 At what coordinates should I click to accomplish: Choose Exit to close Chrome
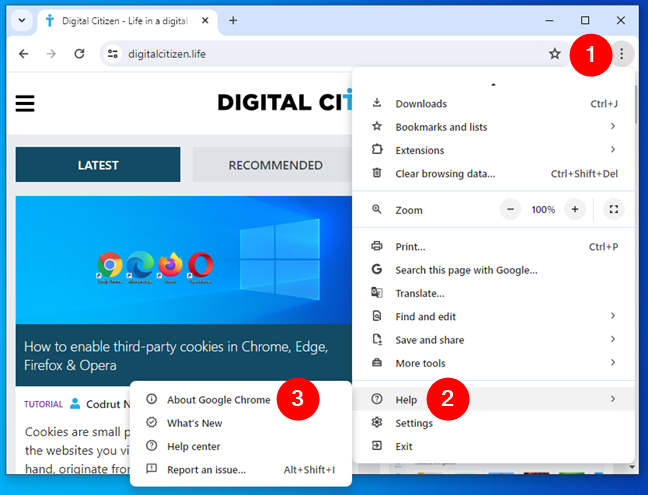(x=494, y=446)
